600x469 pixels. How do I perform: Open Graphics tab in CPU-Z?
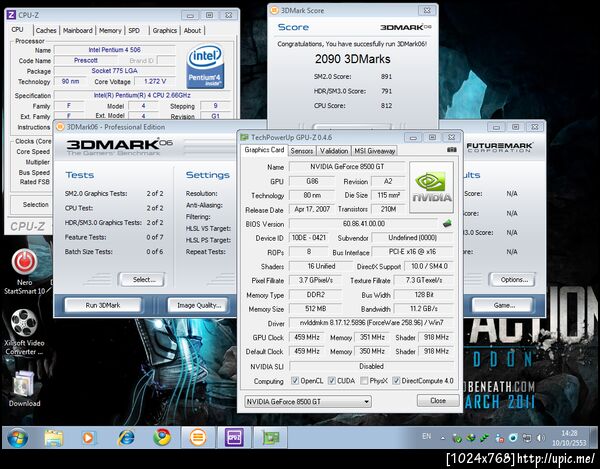point(165,30)
